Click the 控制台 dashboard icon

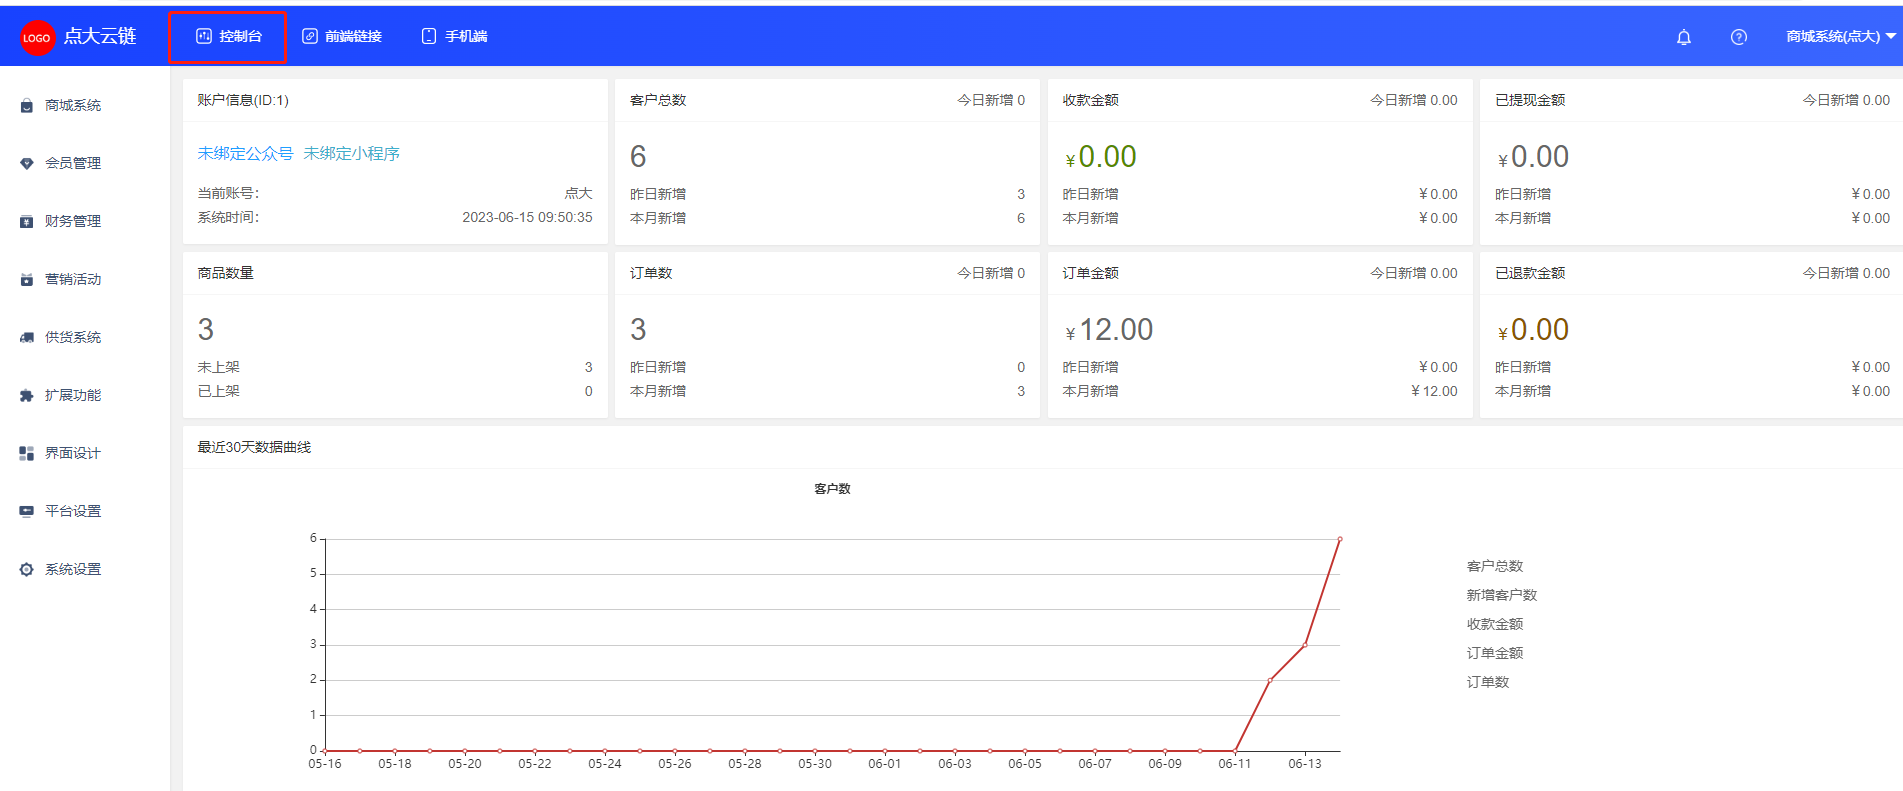click(204, 36)
